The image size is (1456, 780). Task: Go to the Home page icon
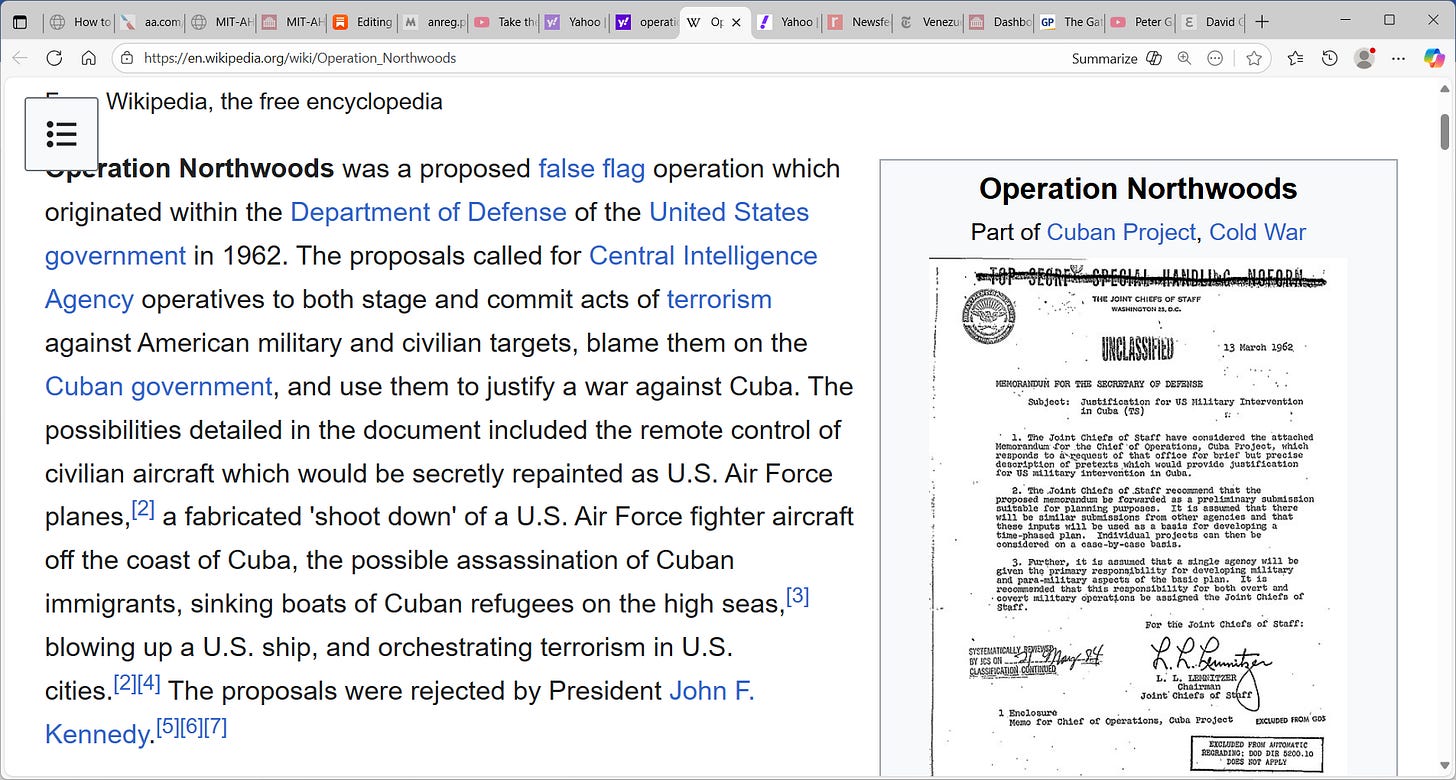pyautogui.click(x=88, y=58)
